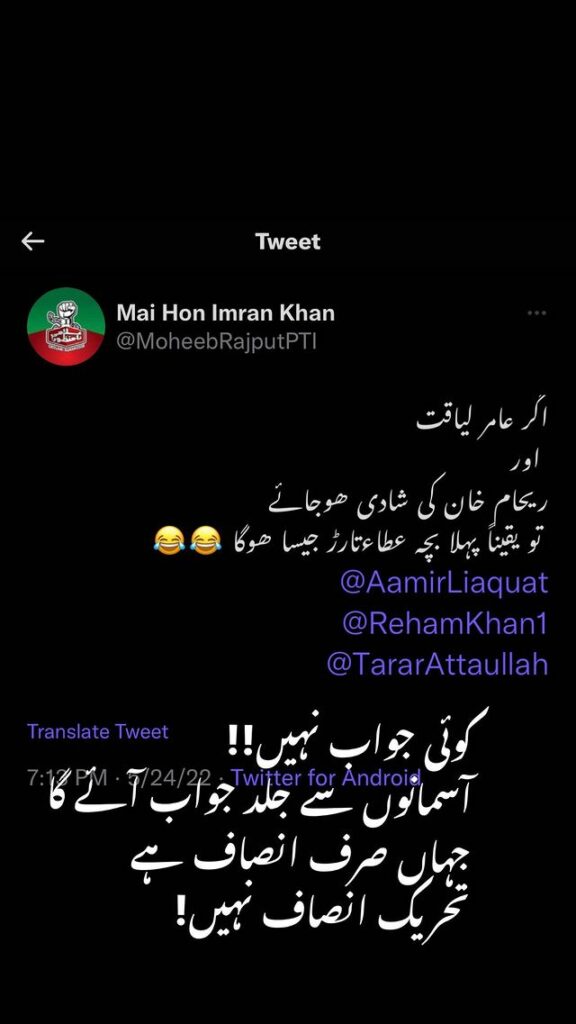Select the 7:13 PM timestamp
The image size is (576, 1024).
pos(62,778)
